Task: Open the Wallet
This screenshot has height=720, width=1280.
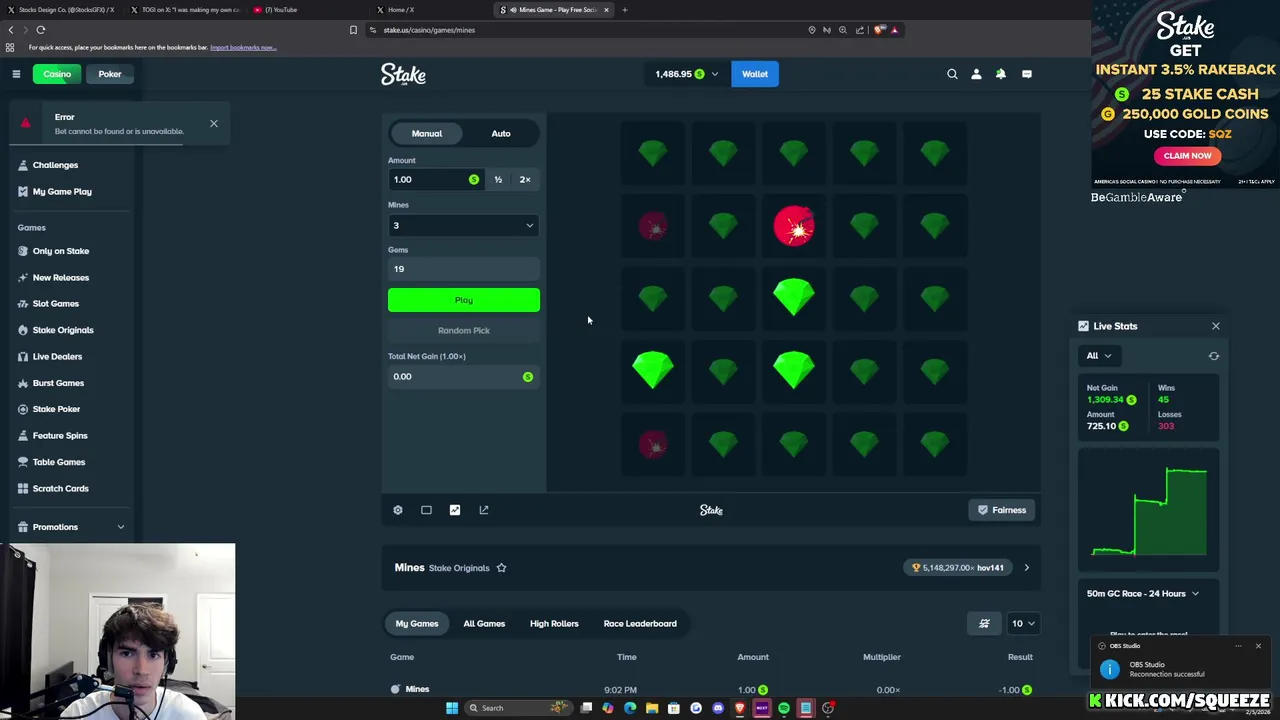Action: (755, 74)
